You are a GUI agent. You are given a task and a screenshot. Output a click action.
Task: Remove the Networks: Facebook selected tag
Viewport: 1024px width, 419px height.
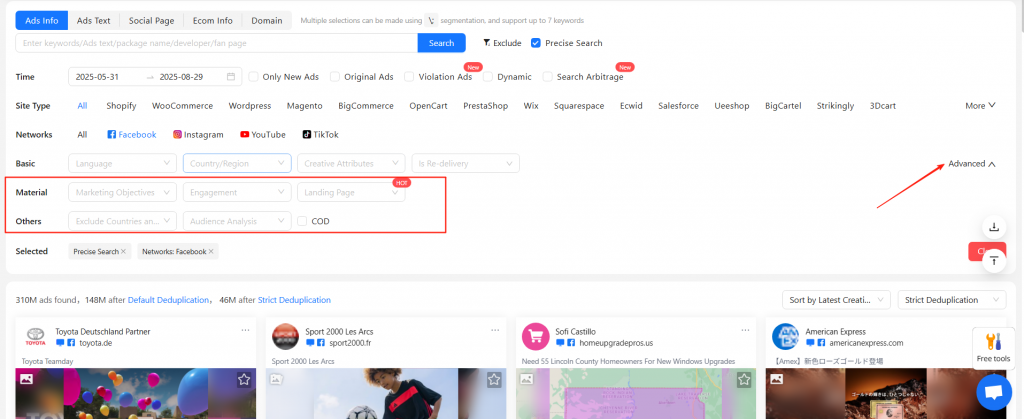tap(211, 251)
